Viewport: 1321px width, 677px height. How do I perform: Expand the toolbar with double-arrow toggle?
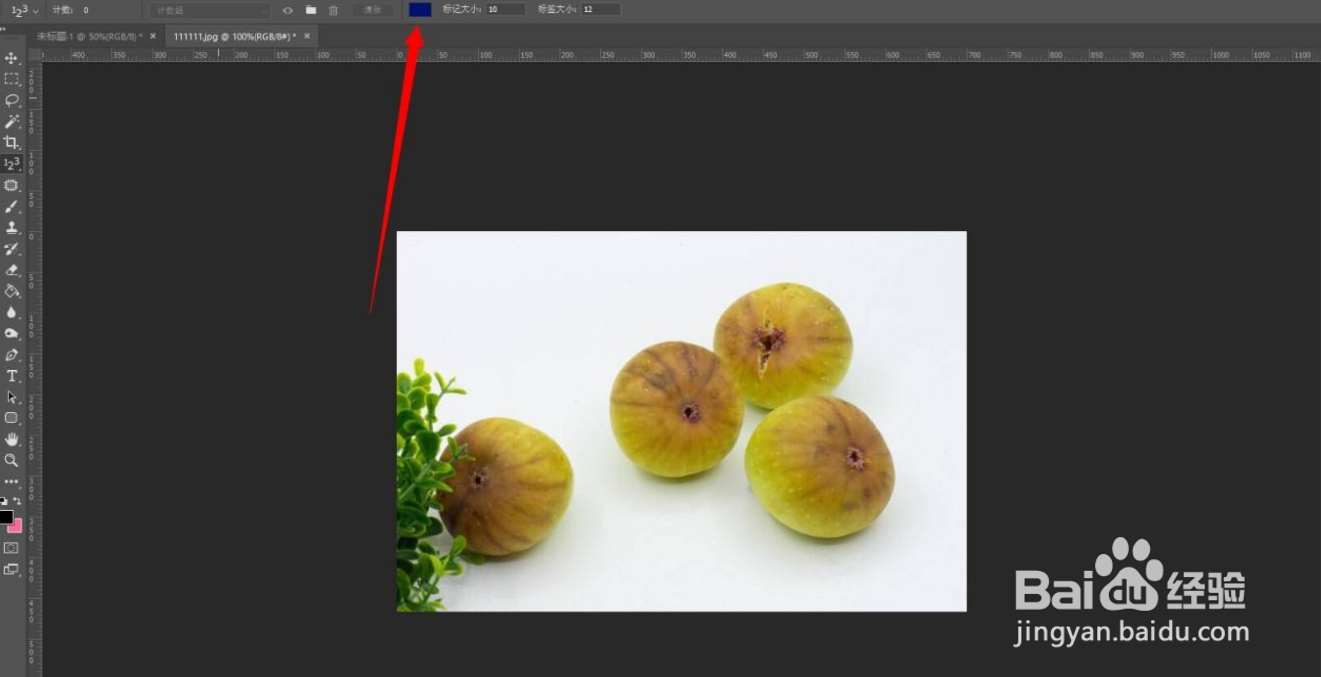click(x=3, y=28)
